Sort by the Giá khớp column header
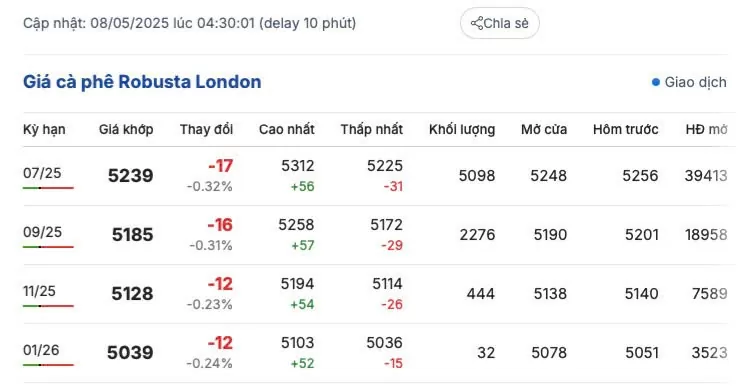This screenshot has height=389, width=748. pos(126,129)
